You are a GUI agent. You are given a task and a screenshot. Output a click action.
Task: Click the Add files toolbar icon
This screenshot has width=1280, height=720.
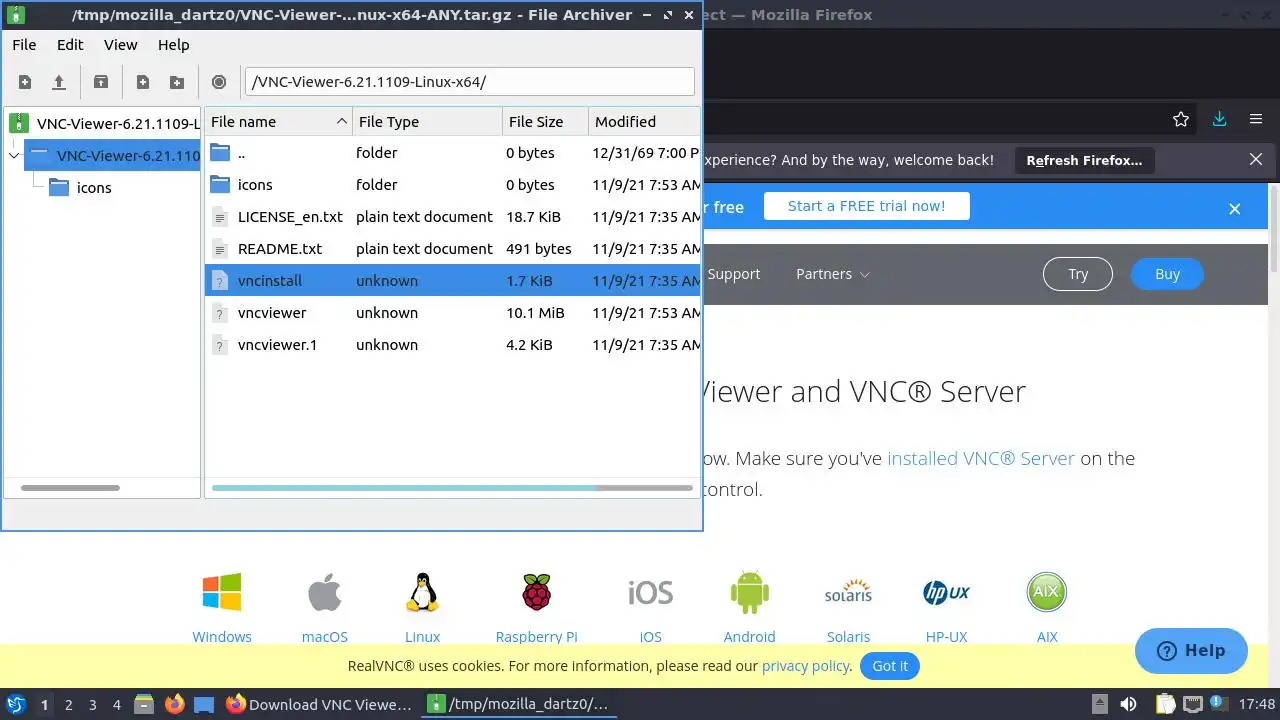(143, 82)
